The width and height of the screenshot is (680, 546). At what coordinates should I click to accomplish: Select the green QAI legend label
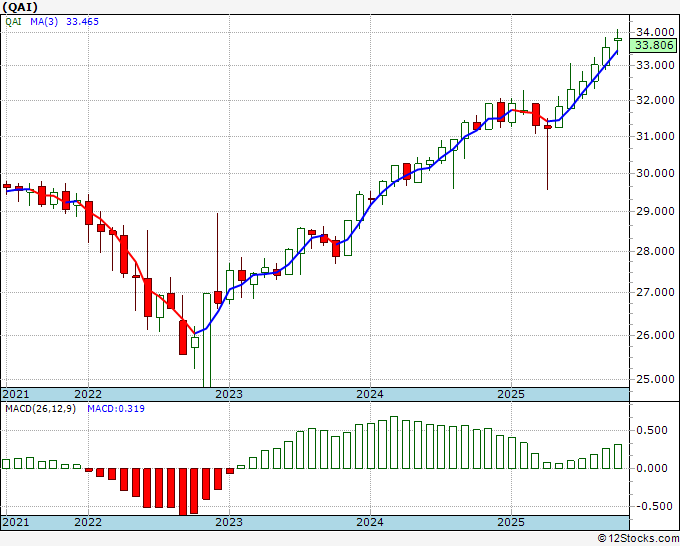[13, 22]
